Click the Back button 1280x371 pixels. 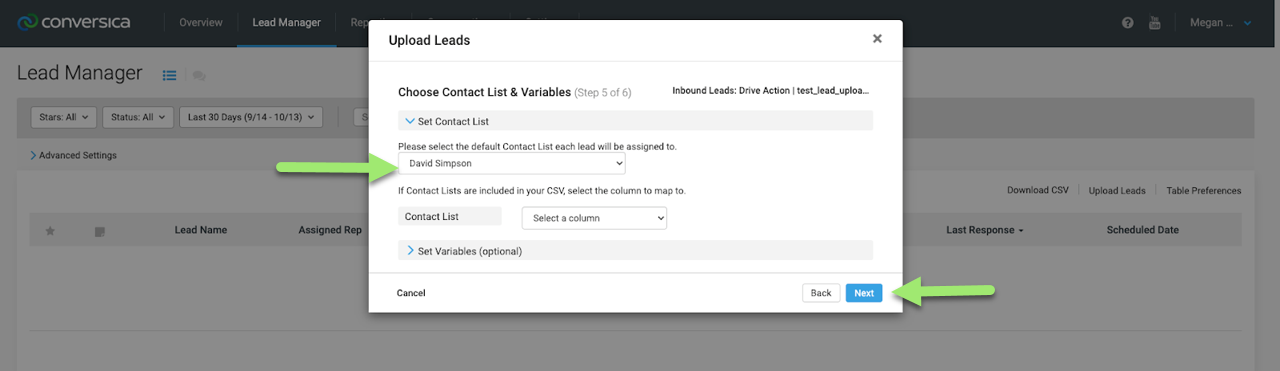(821, 293)
